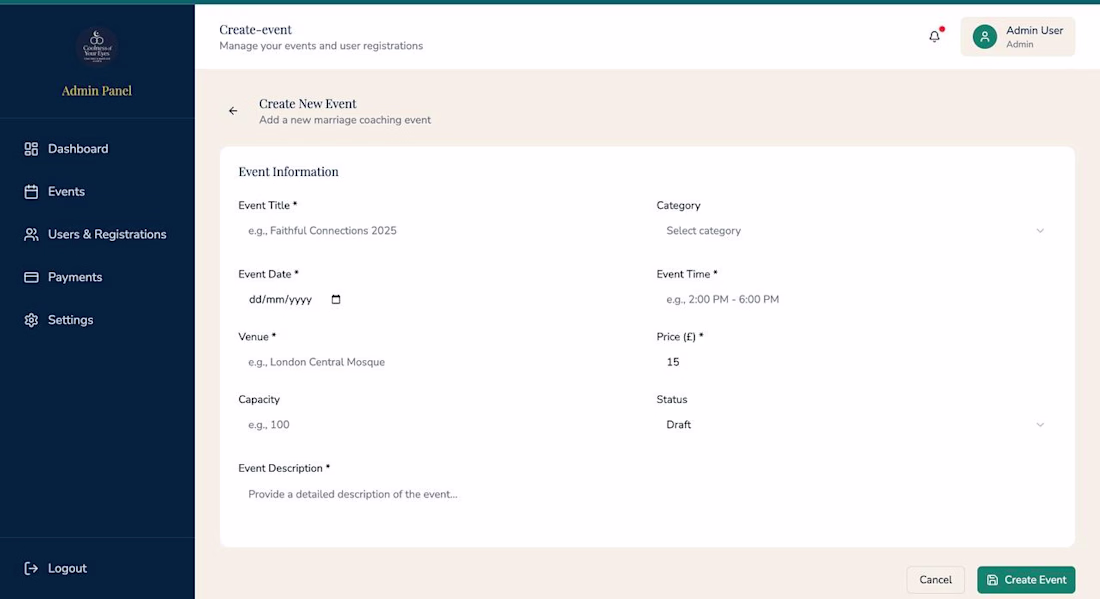Click the back arrow beside Create New Event

pyautogui.click(x=233, y=111)
